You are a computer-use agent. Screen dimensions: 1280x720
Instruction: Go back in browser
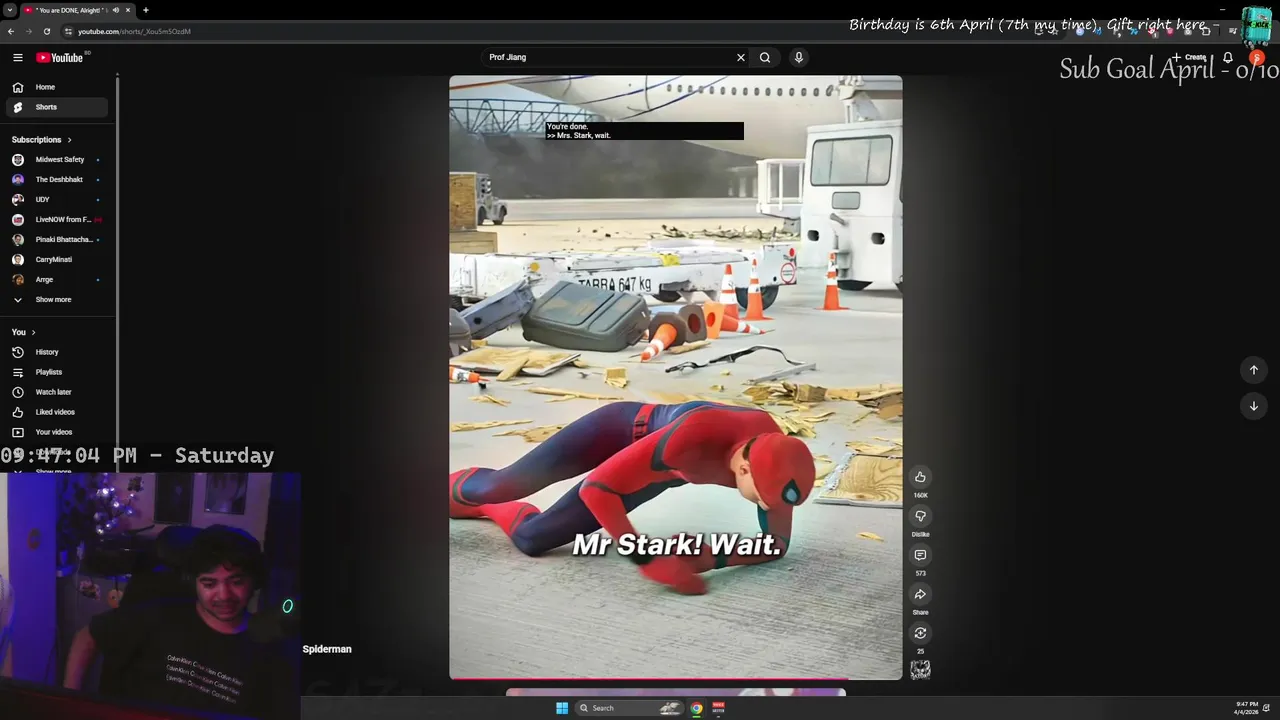click(x=11, y=31)
